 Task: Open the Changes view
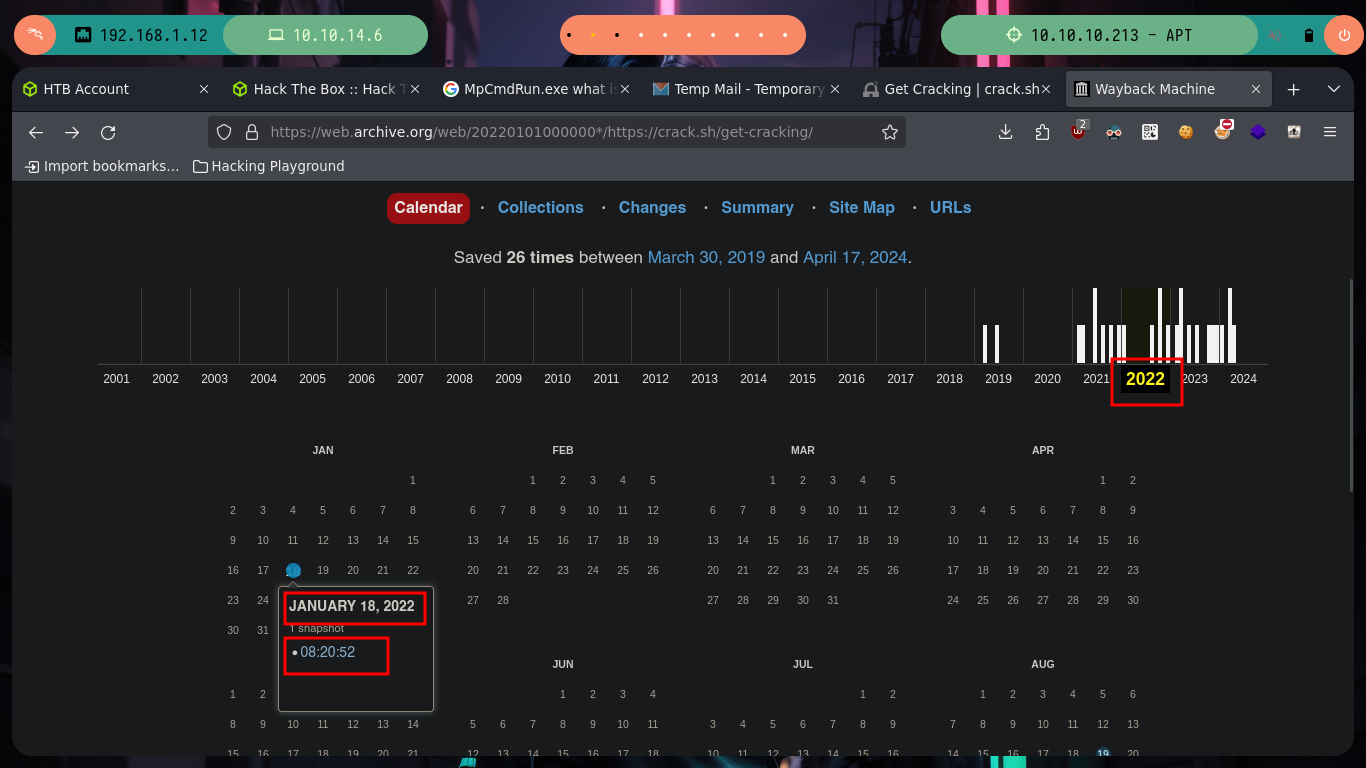[x=652, y=207]
